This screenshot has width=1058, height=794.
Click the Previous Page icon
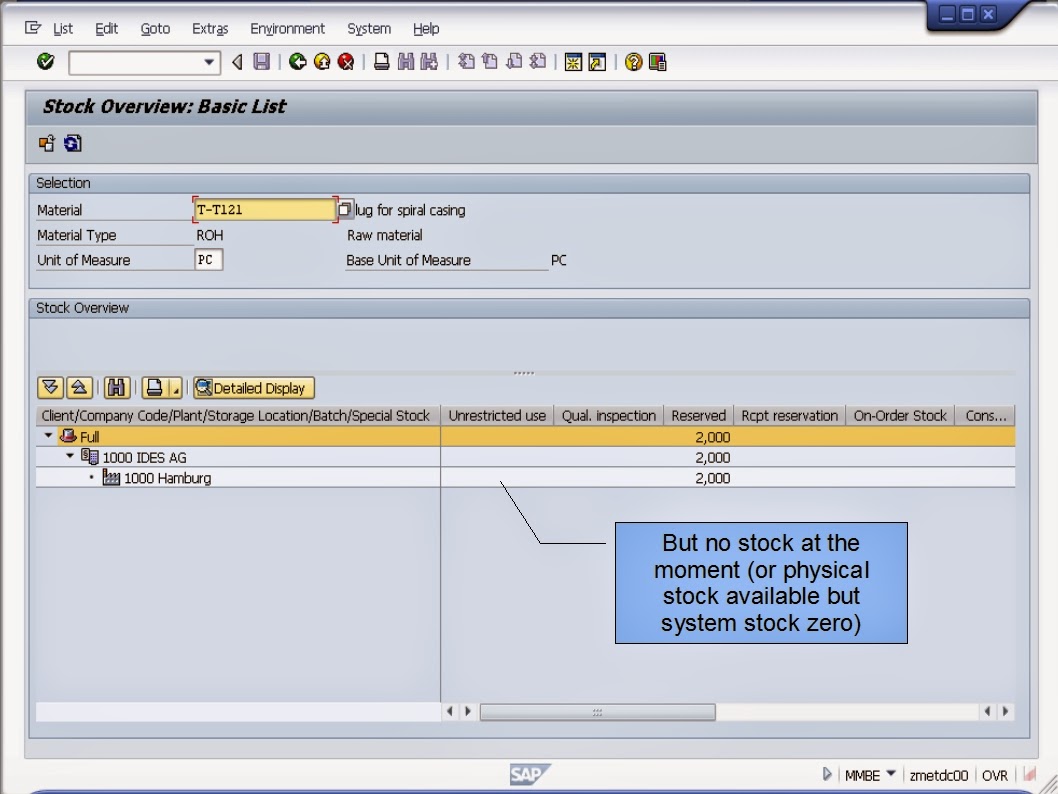490,62
